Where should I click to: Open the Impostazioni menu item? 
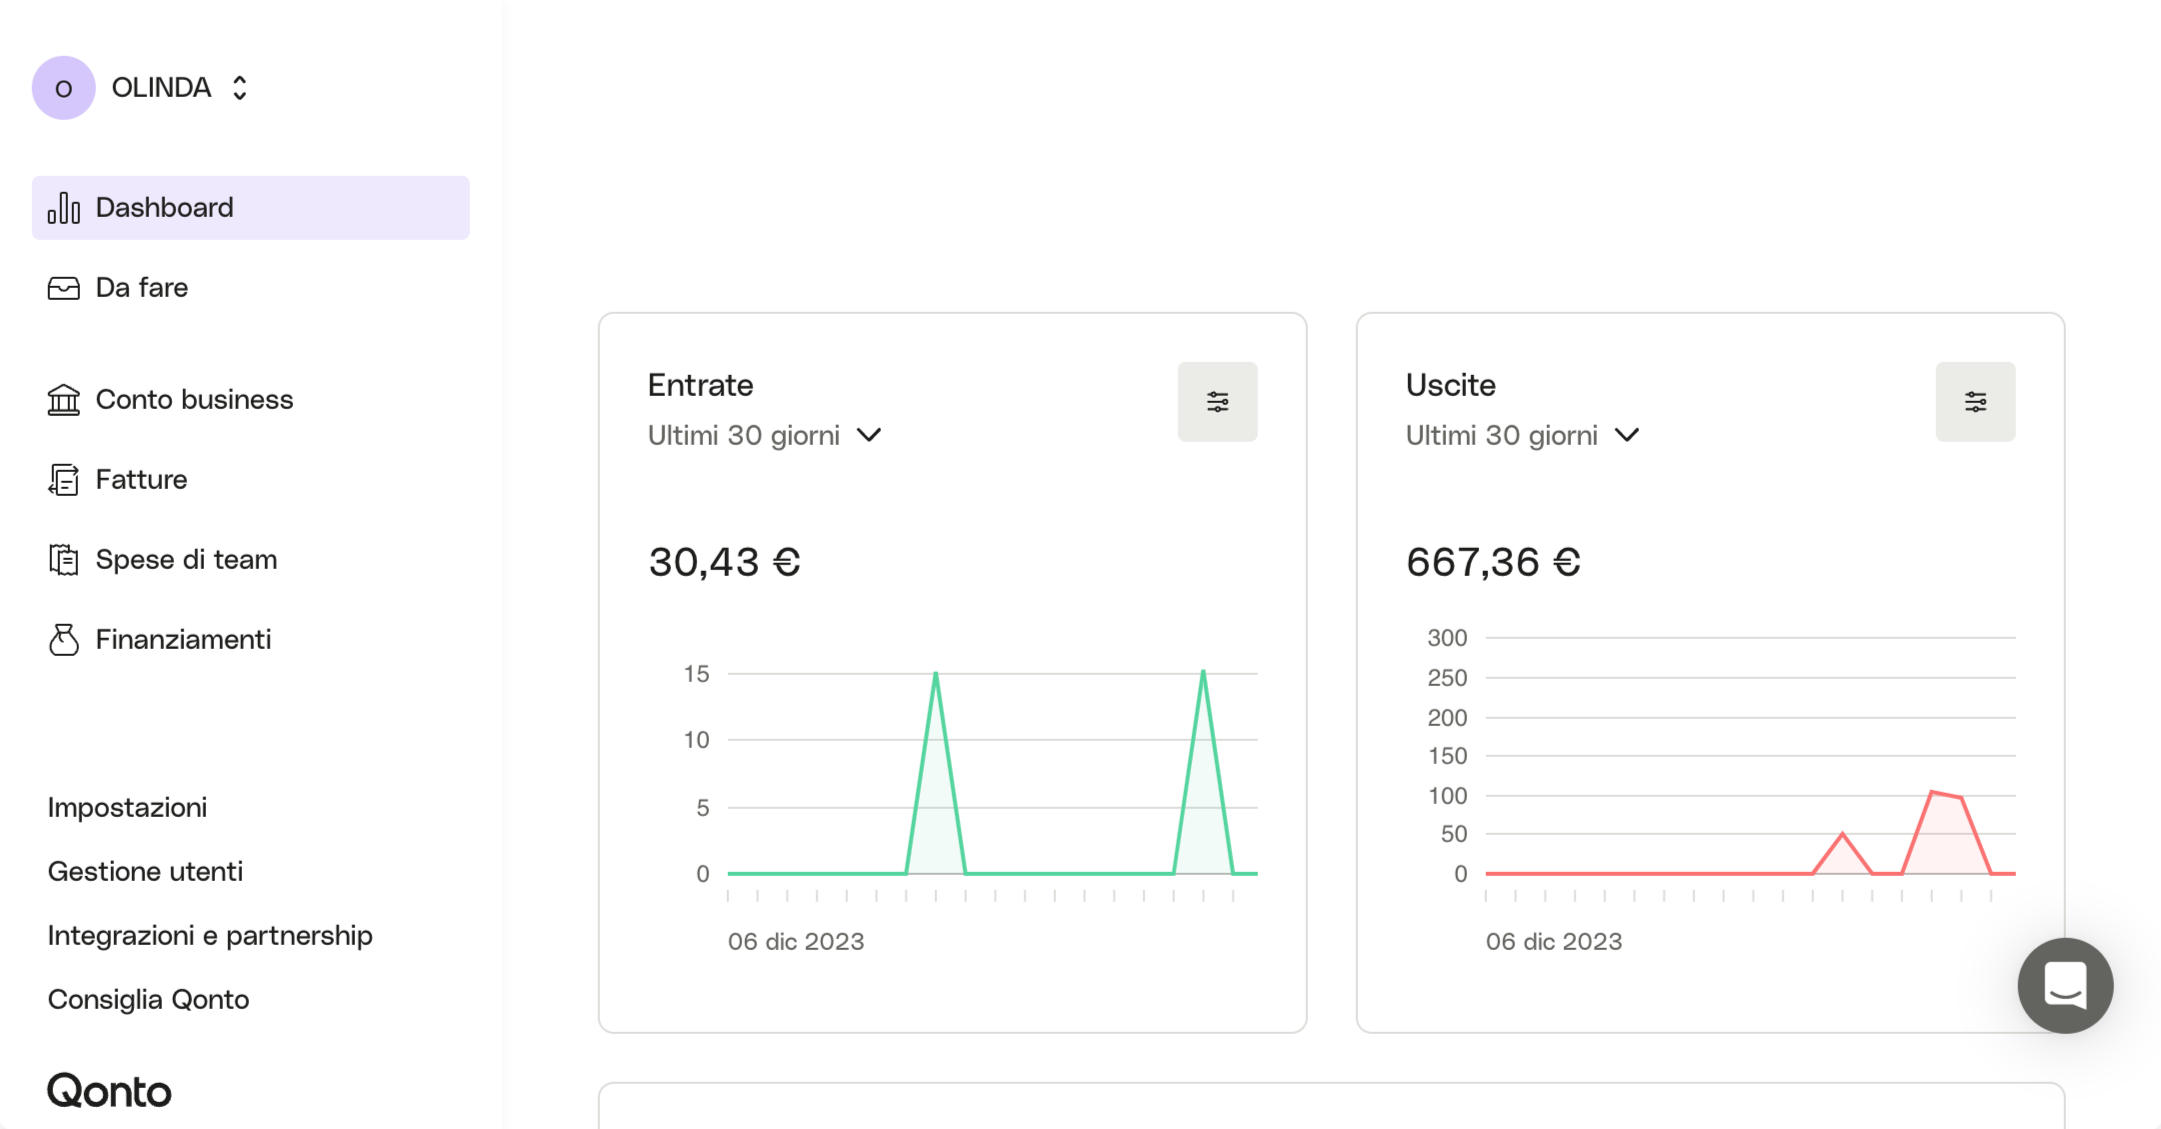click(128, 808)
